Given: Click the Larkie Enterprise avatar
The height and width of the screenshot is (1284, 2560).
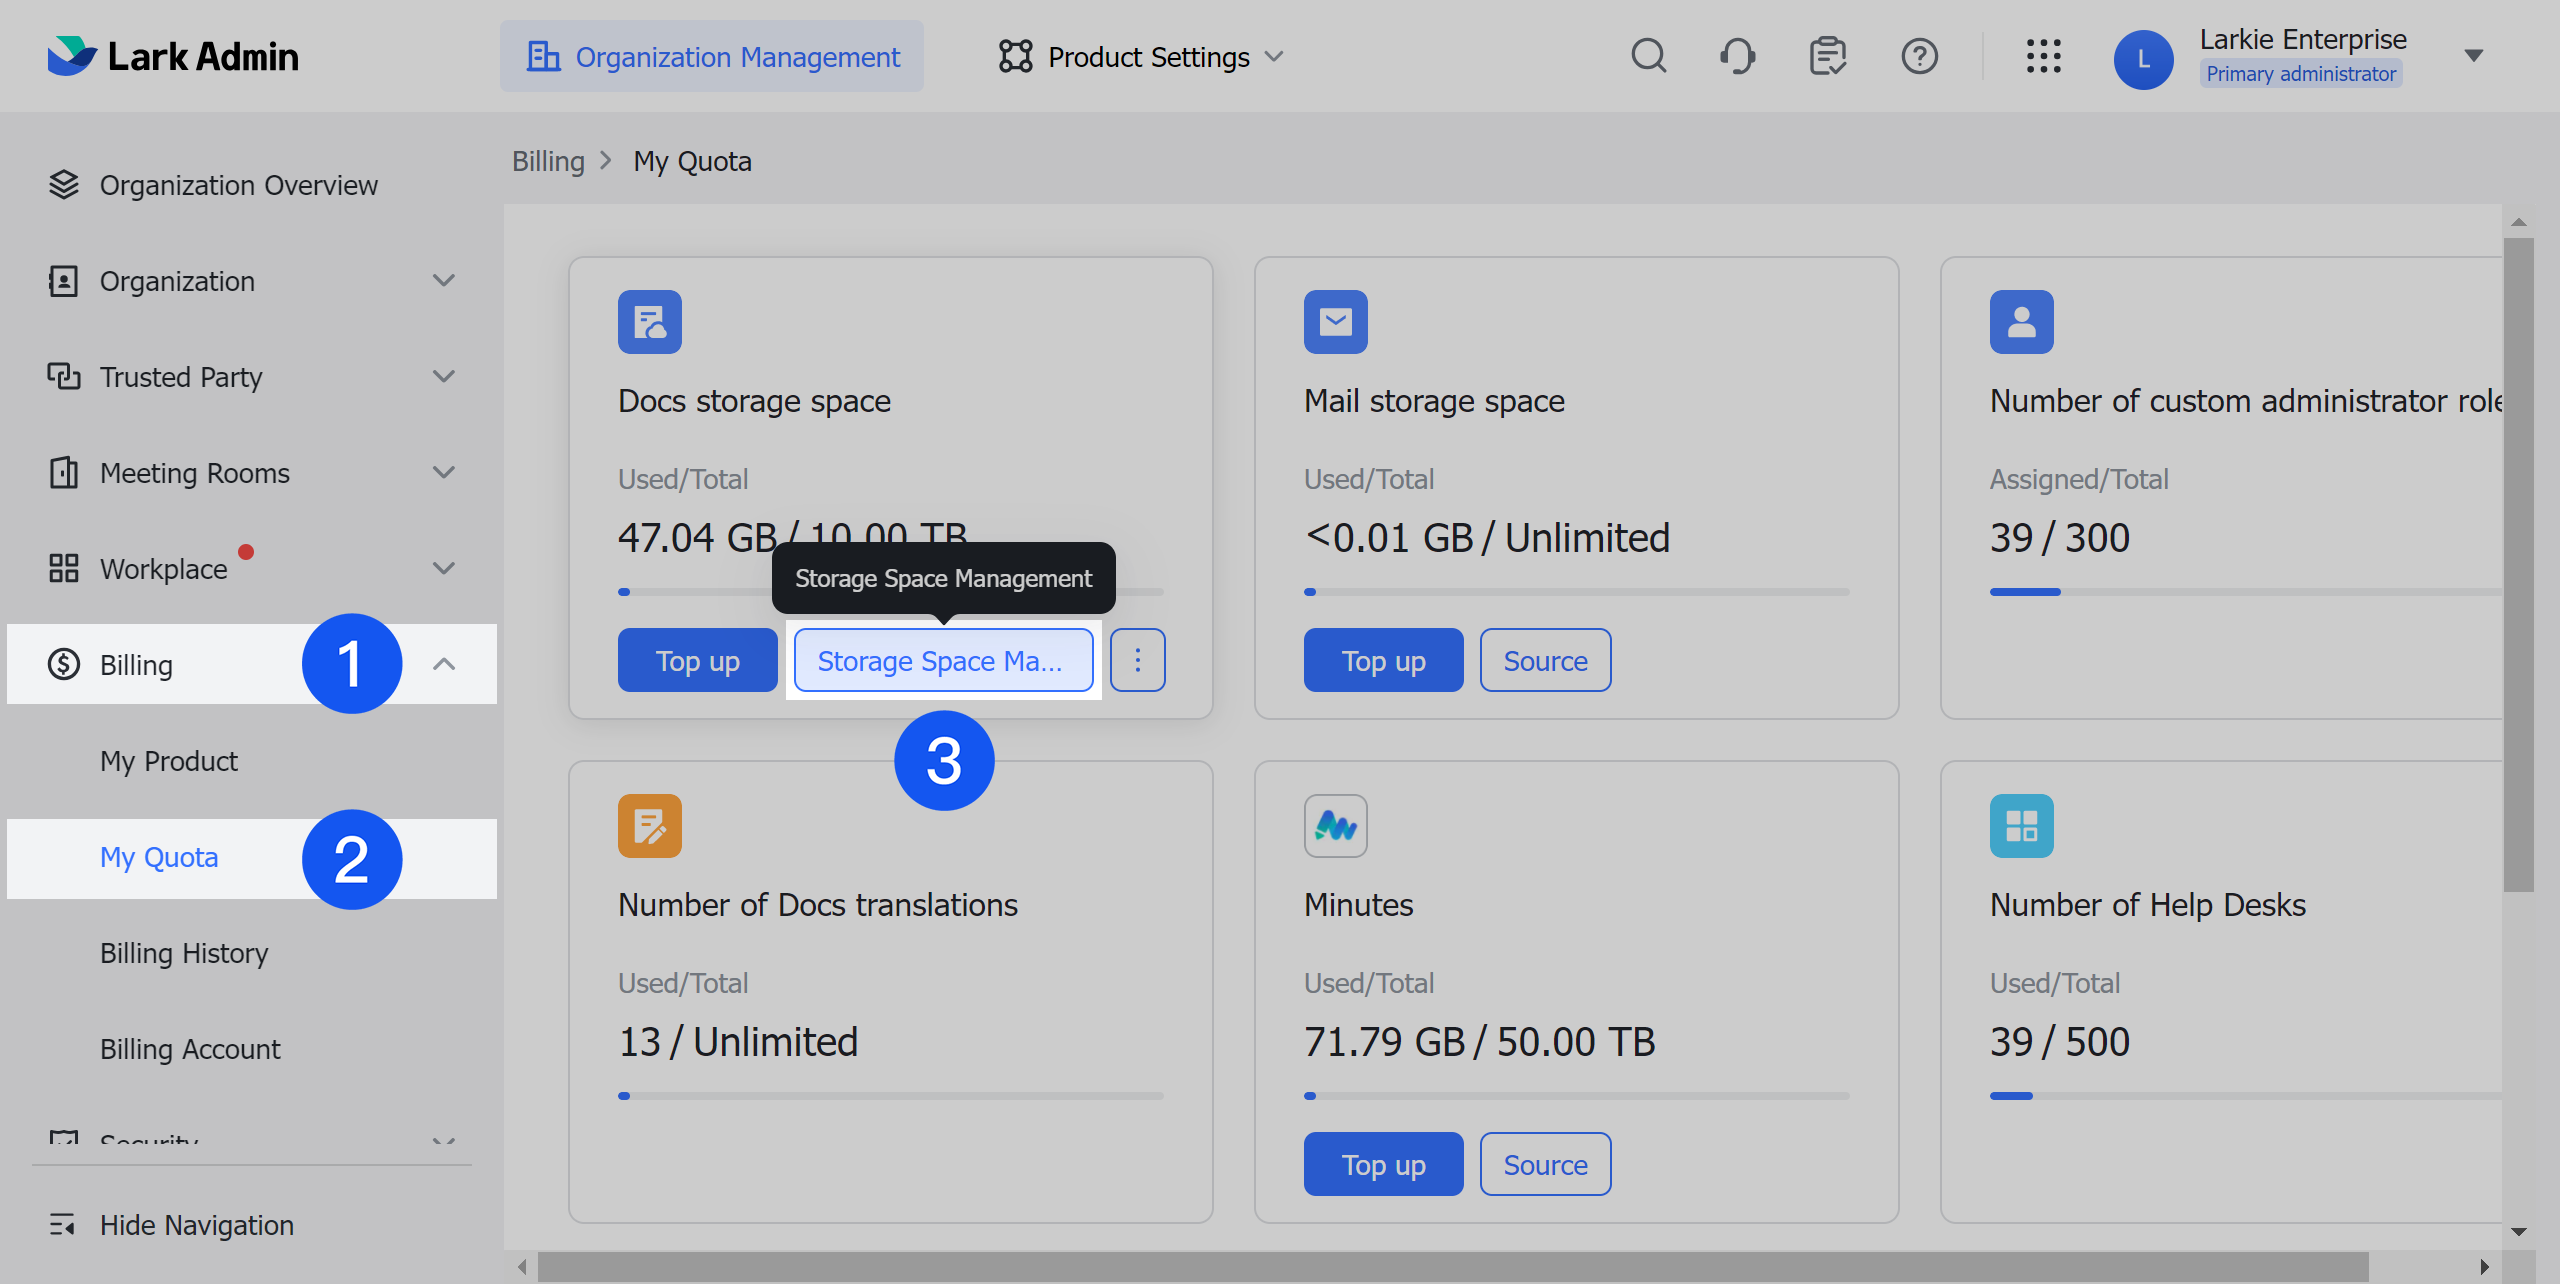Looking at the screenshot, I should (x=2143, y=60).
